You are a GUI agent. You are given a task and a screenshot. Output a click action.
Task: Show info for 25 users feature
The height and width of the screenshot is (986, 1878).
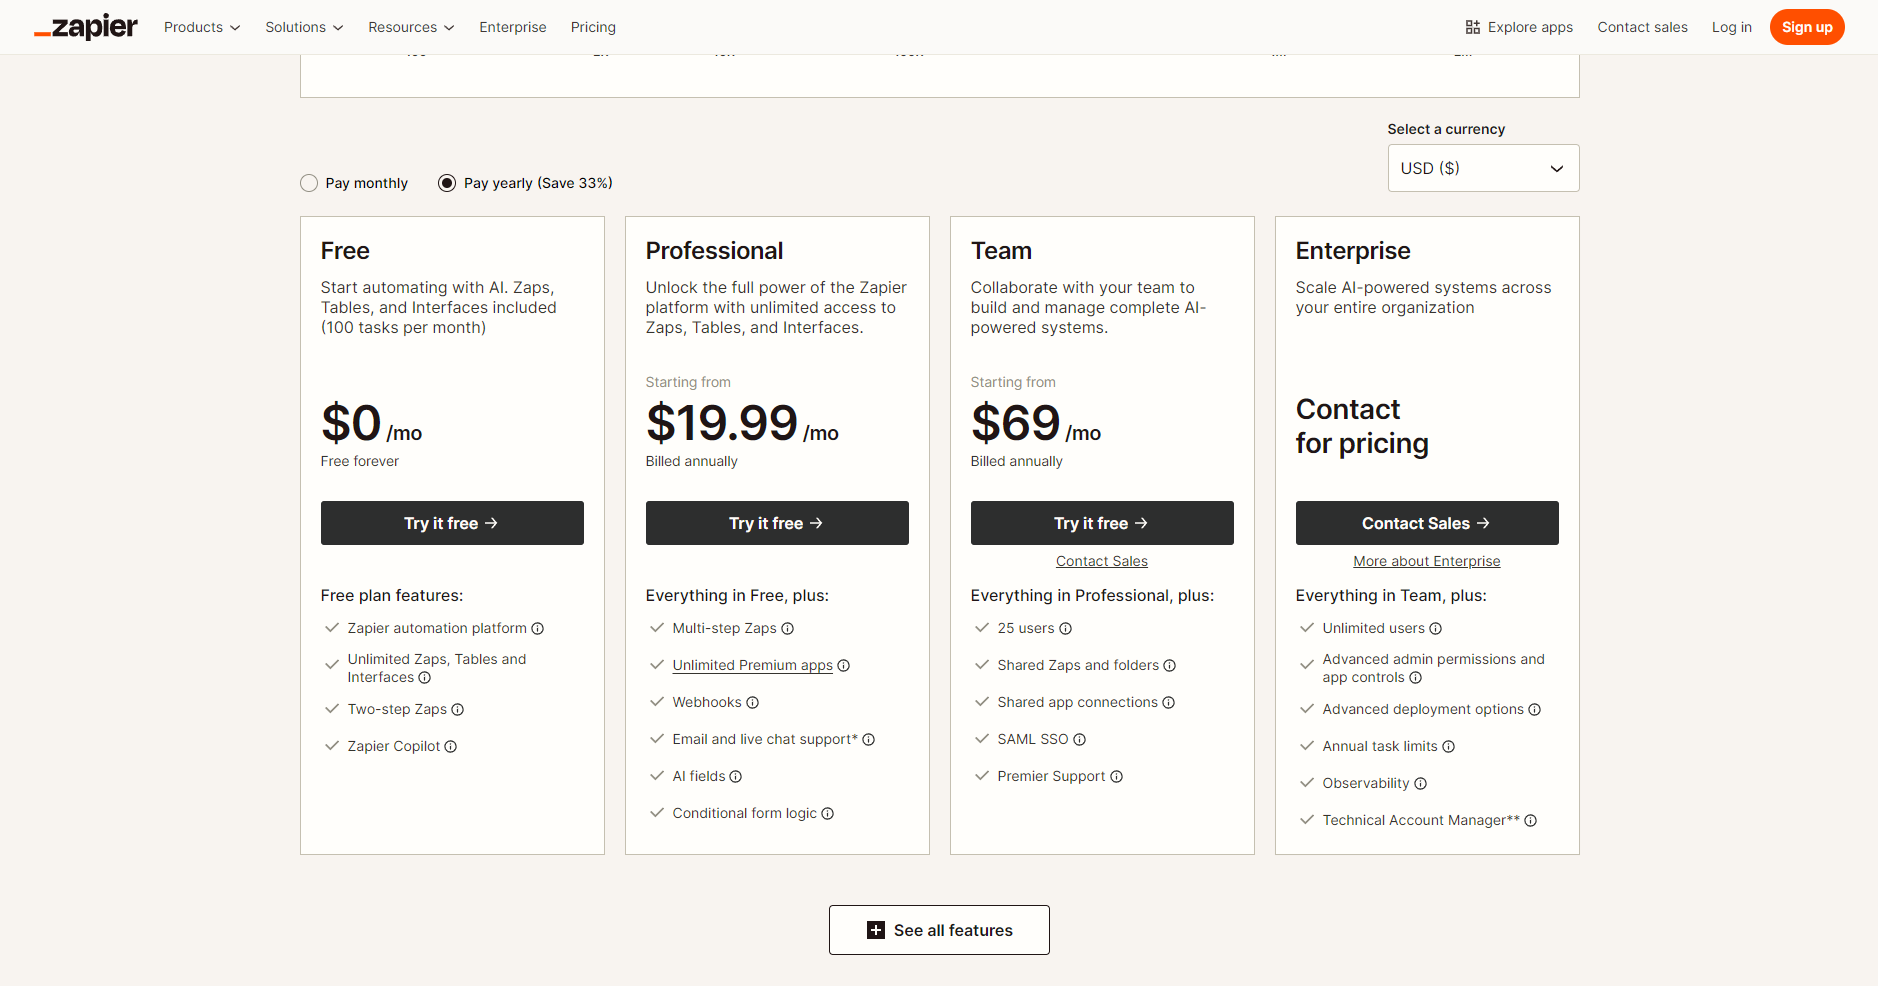coord(1066,629)
